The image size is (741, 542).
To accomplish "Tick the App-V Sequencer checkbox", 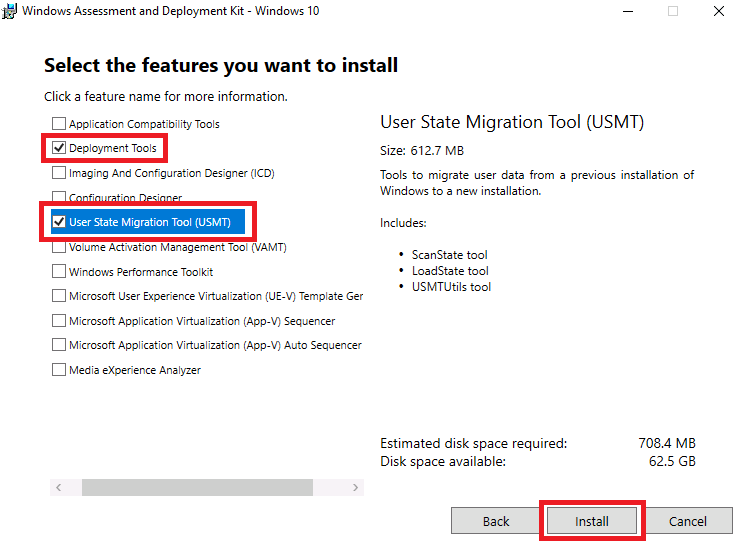I will [x=59, y=321].
